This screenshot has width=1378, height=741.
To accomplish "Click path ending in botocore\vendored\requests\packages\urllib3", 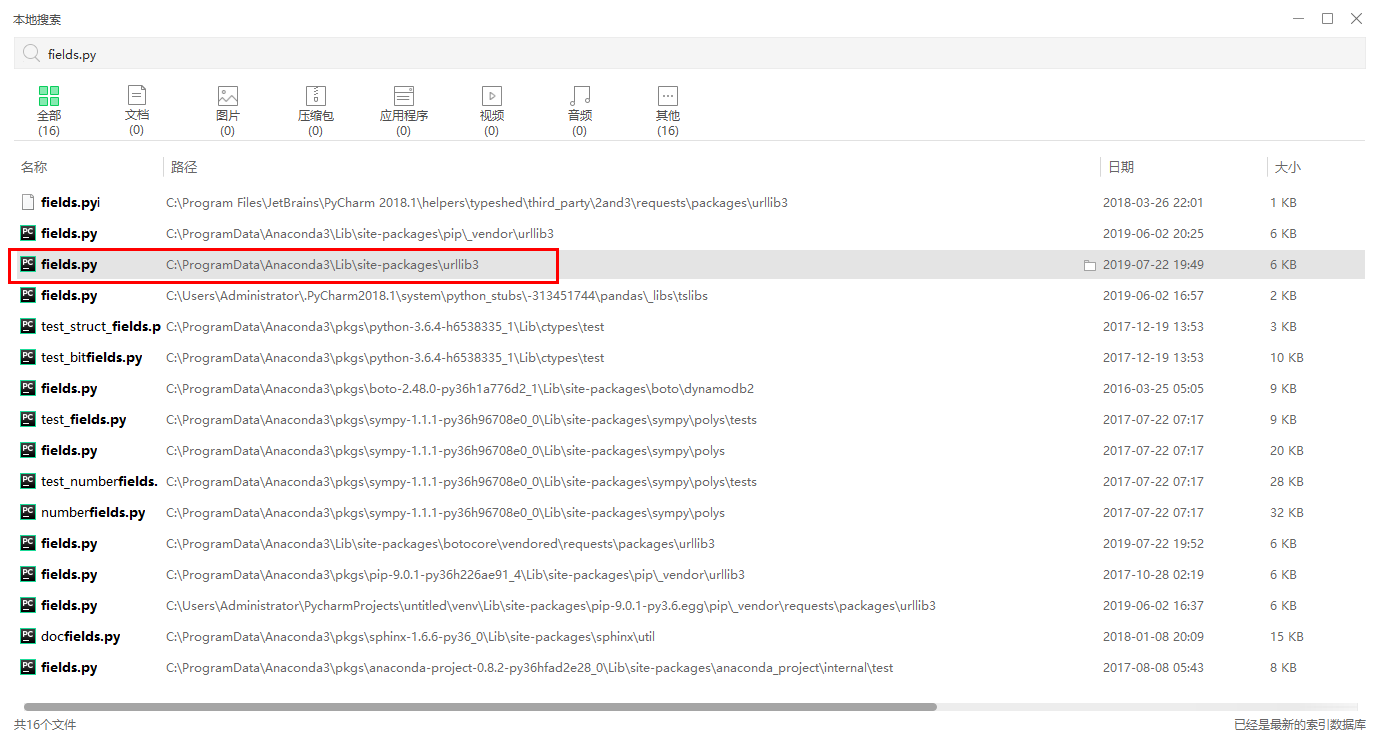I will pyautogui.click(x=440, y=543).
